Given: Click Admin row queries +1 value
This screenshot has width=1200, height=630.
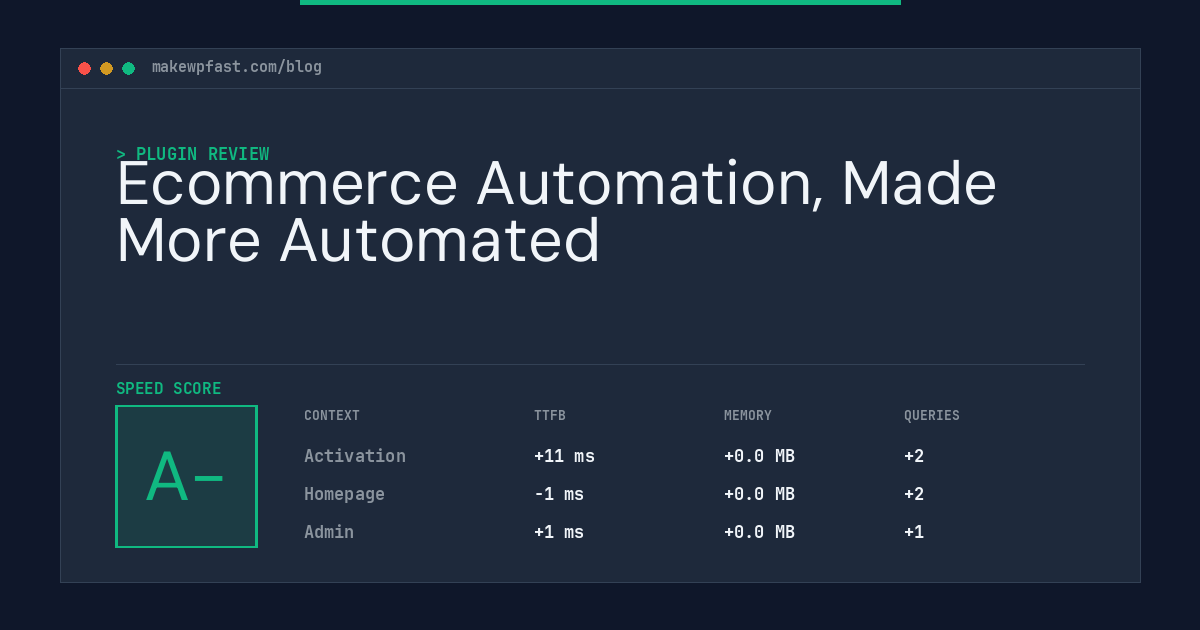Looking at the screenshot, I should tap(914, 532).
